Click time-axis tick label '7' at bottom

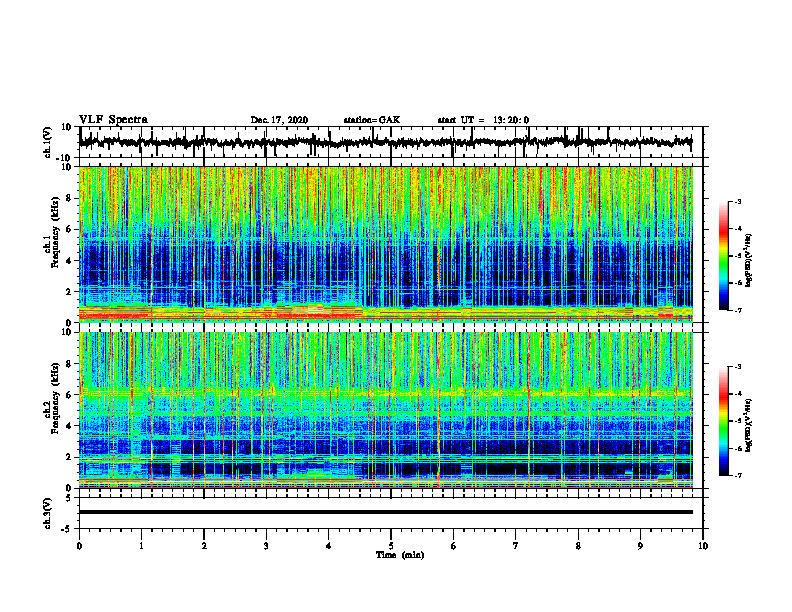point(516,546)
